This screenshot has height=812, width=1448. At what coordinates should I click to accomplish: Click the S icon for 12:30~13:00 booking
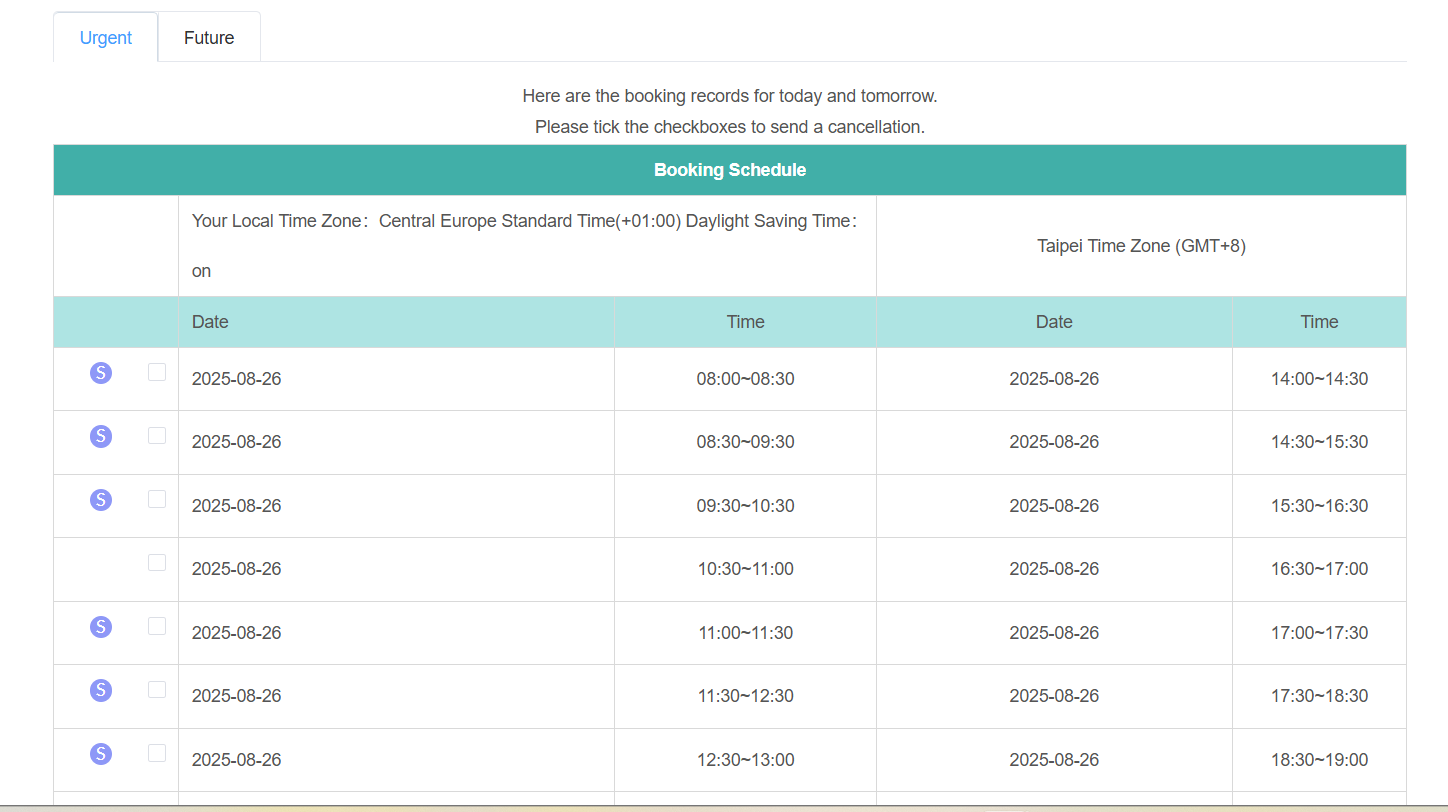point(101,754)
